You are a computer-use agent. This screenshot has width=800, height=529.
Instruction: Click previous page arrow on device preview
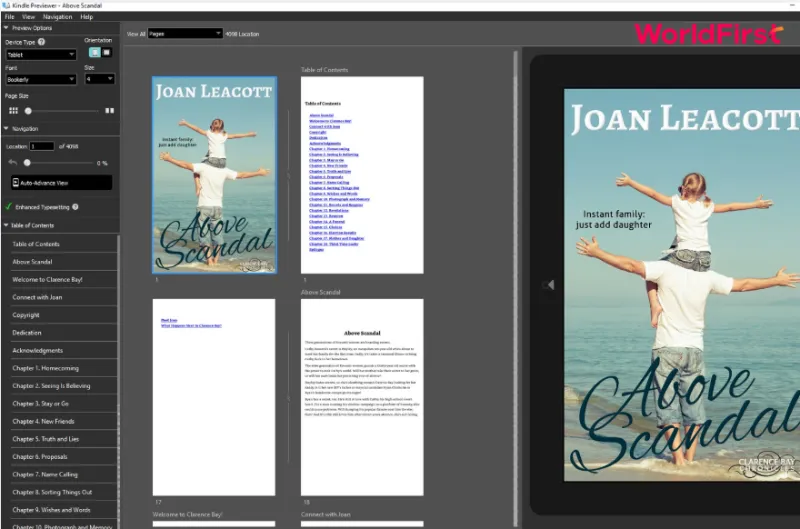pos(549,285)
